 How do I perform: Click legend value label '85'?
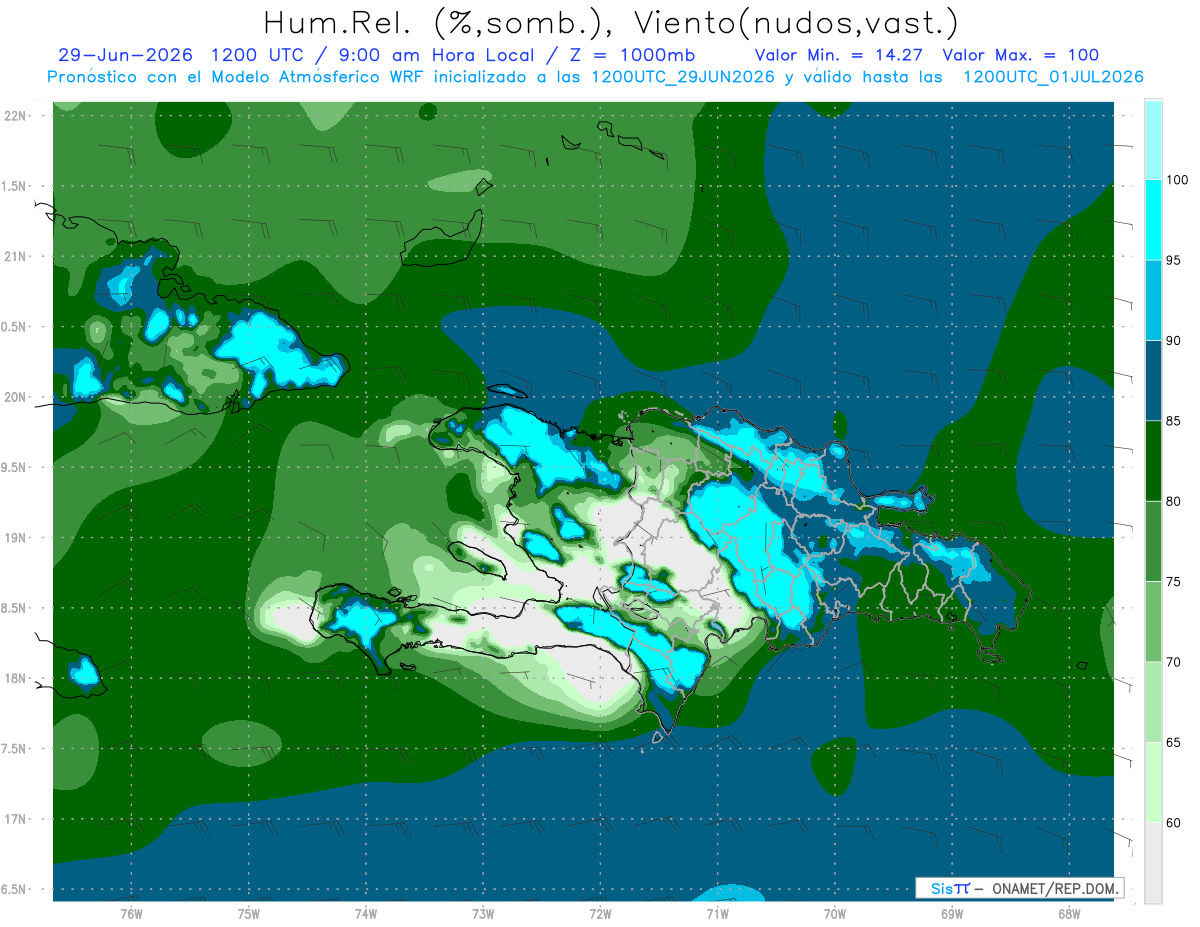(1175, 421)
